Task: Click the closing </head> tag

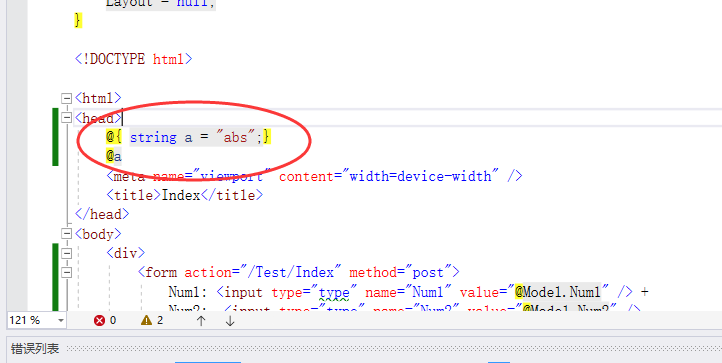Action: coord(102,214)
